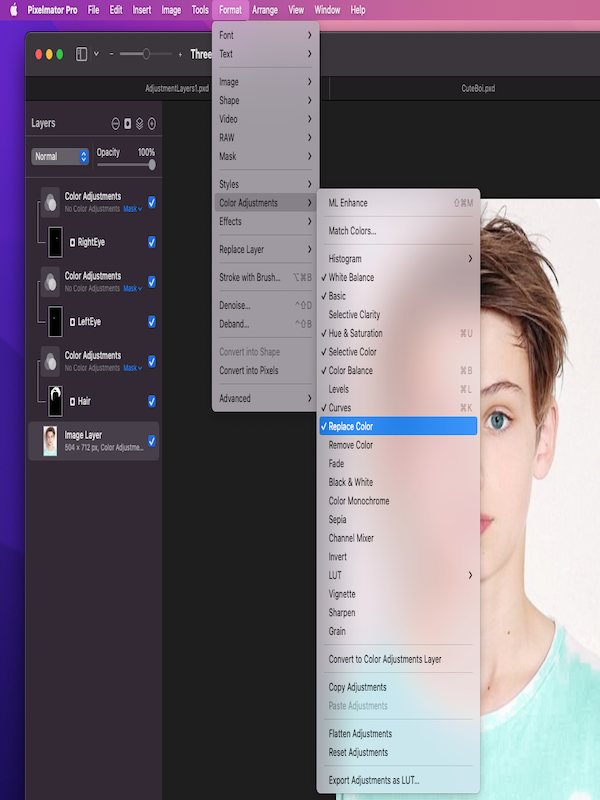Click the layer Opacity slider
This screenshot has height=800, width=600.
click(125, 165)
